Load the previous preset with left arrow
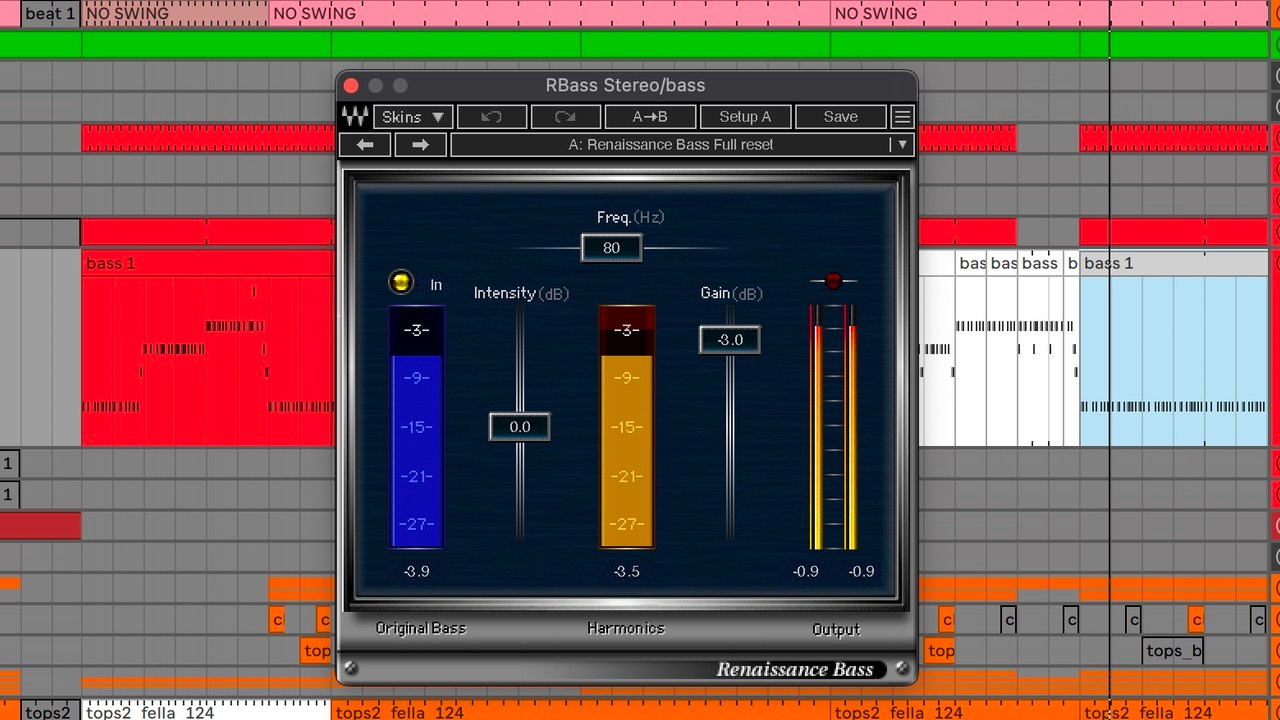 [365, 145]
